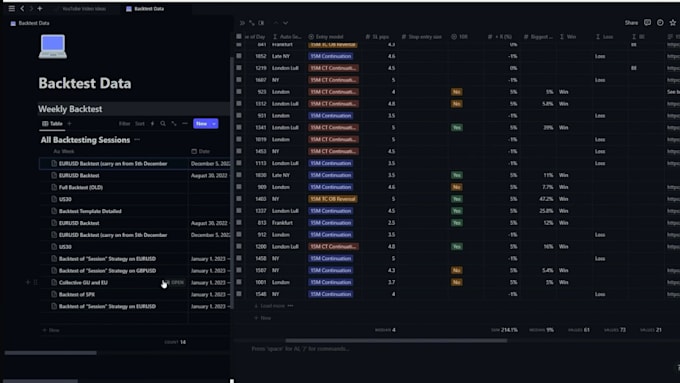
Task: Click the Backtest Data breadcrumb
Action: coord(30,23)
